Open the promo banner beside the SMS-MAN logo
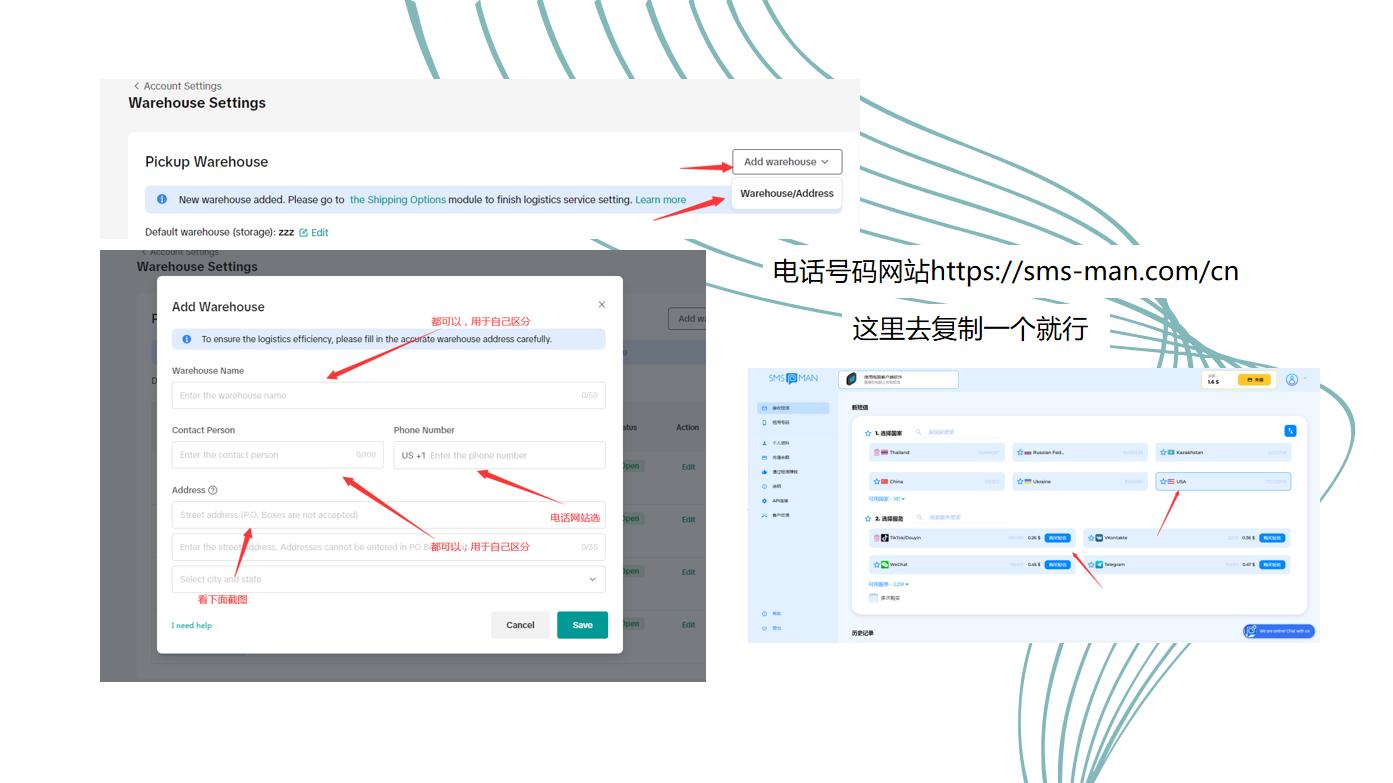This screenshot has width=1393, height=783. coord(898,379)
